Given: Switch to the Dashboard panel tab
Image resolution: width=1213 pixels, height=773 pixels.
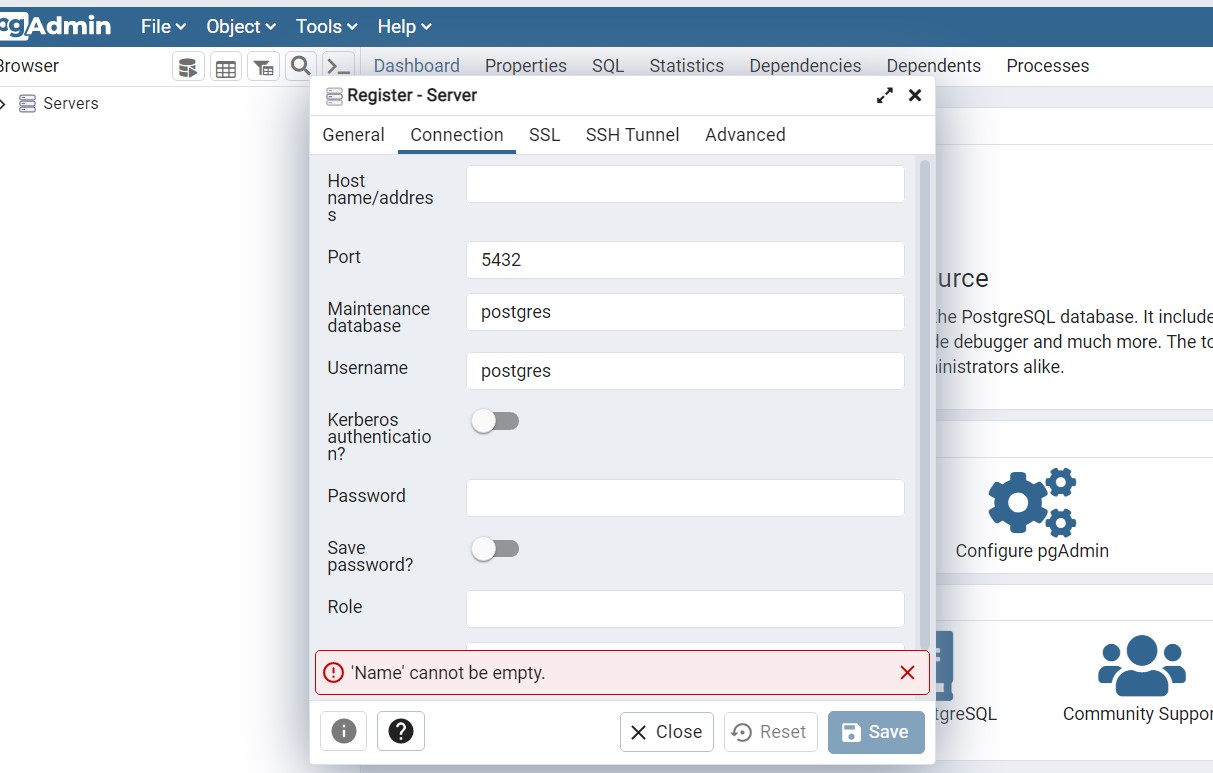Looking at the screenshot, I should click(x=416, y=66).
